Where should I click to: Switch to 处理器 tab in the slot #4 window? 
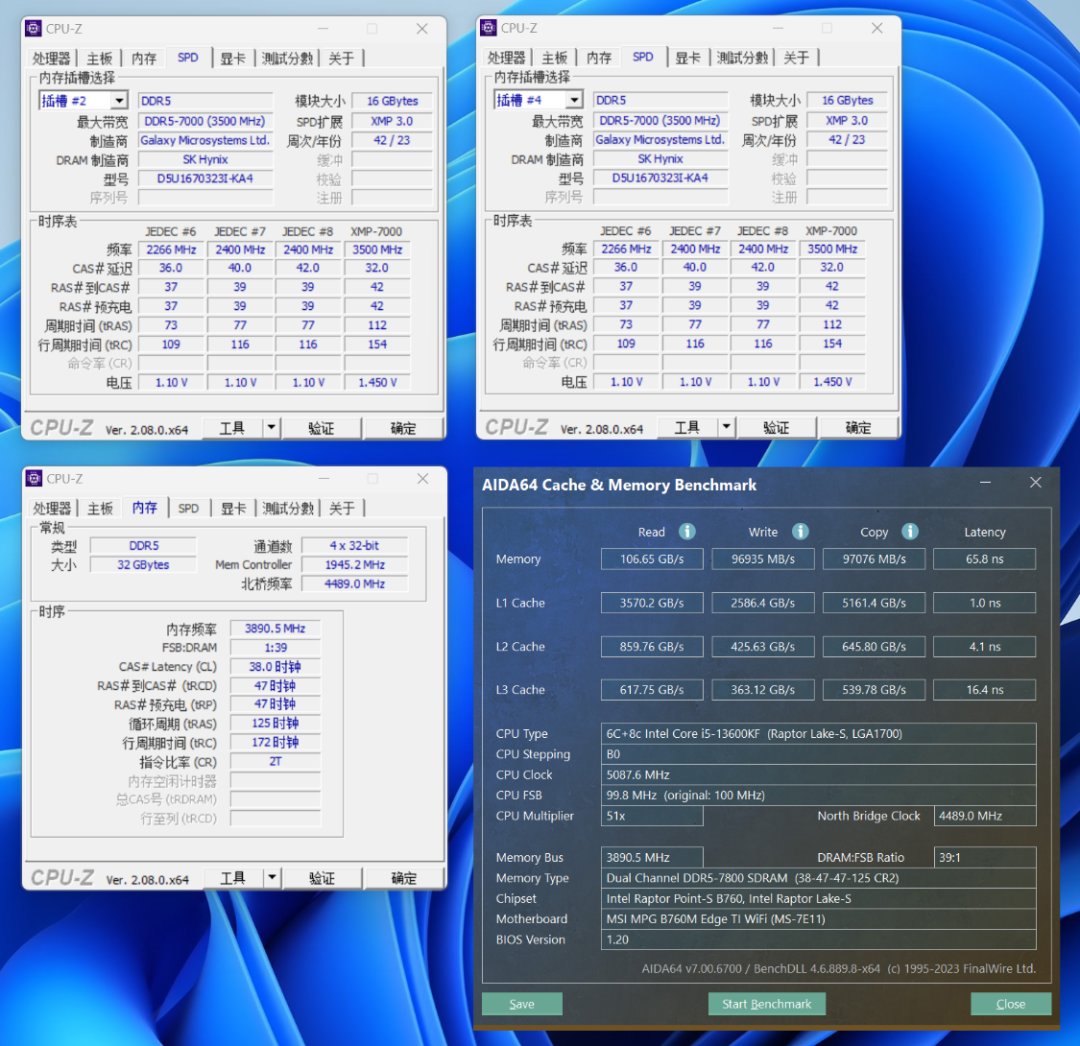(507, 58)
